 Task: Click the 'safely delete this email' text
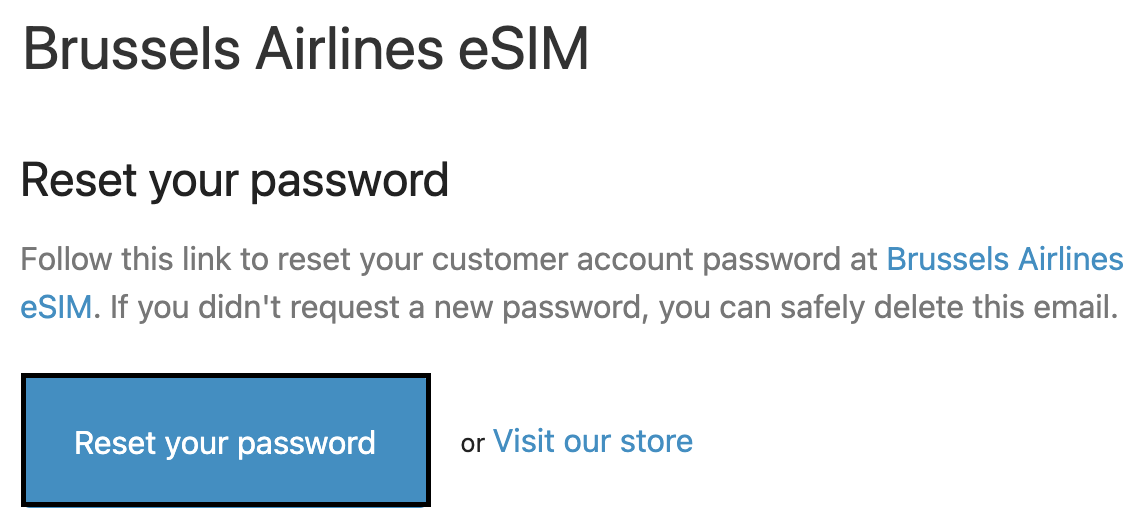940,306
